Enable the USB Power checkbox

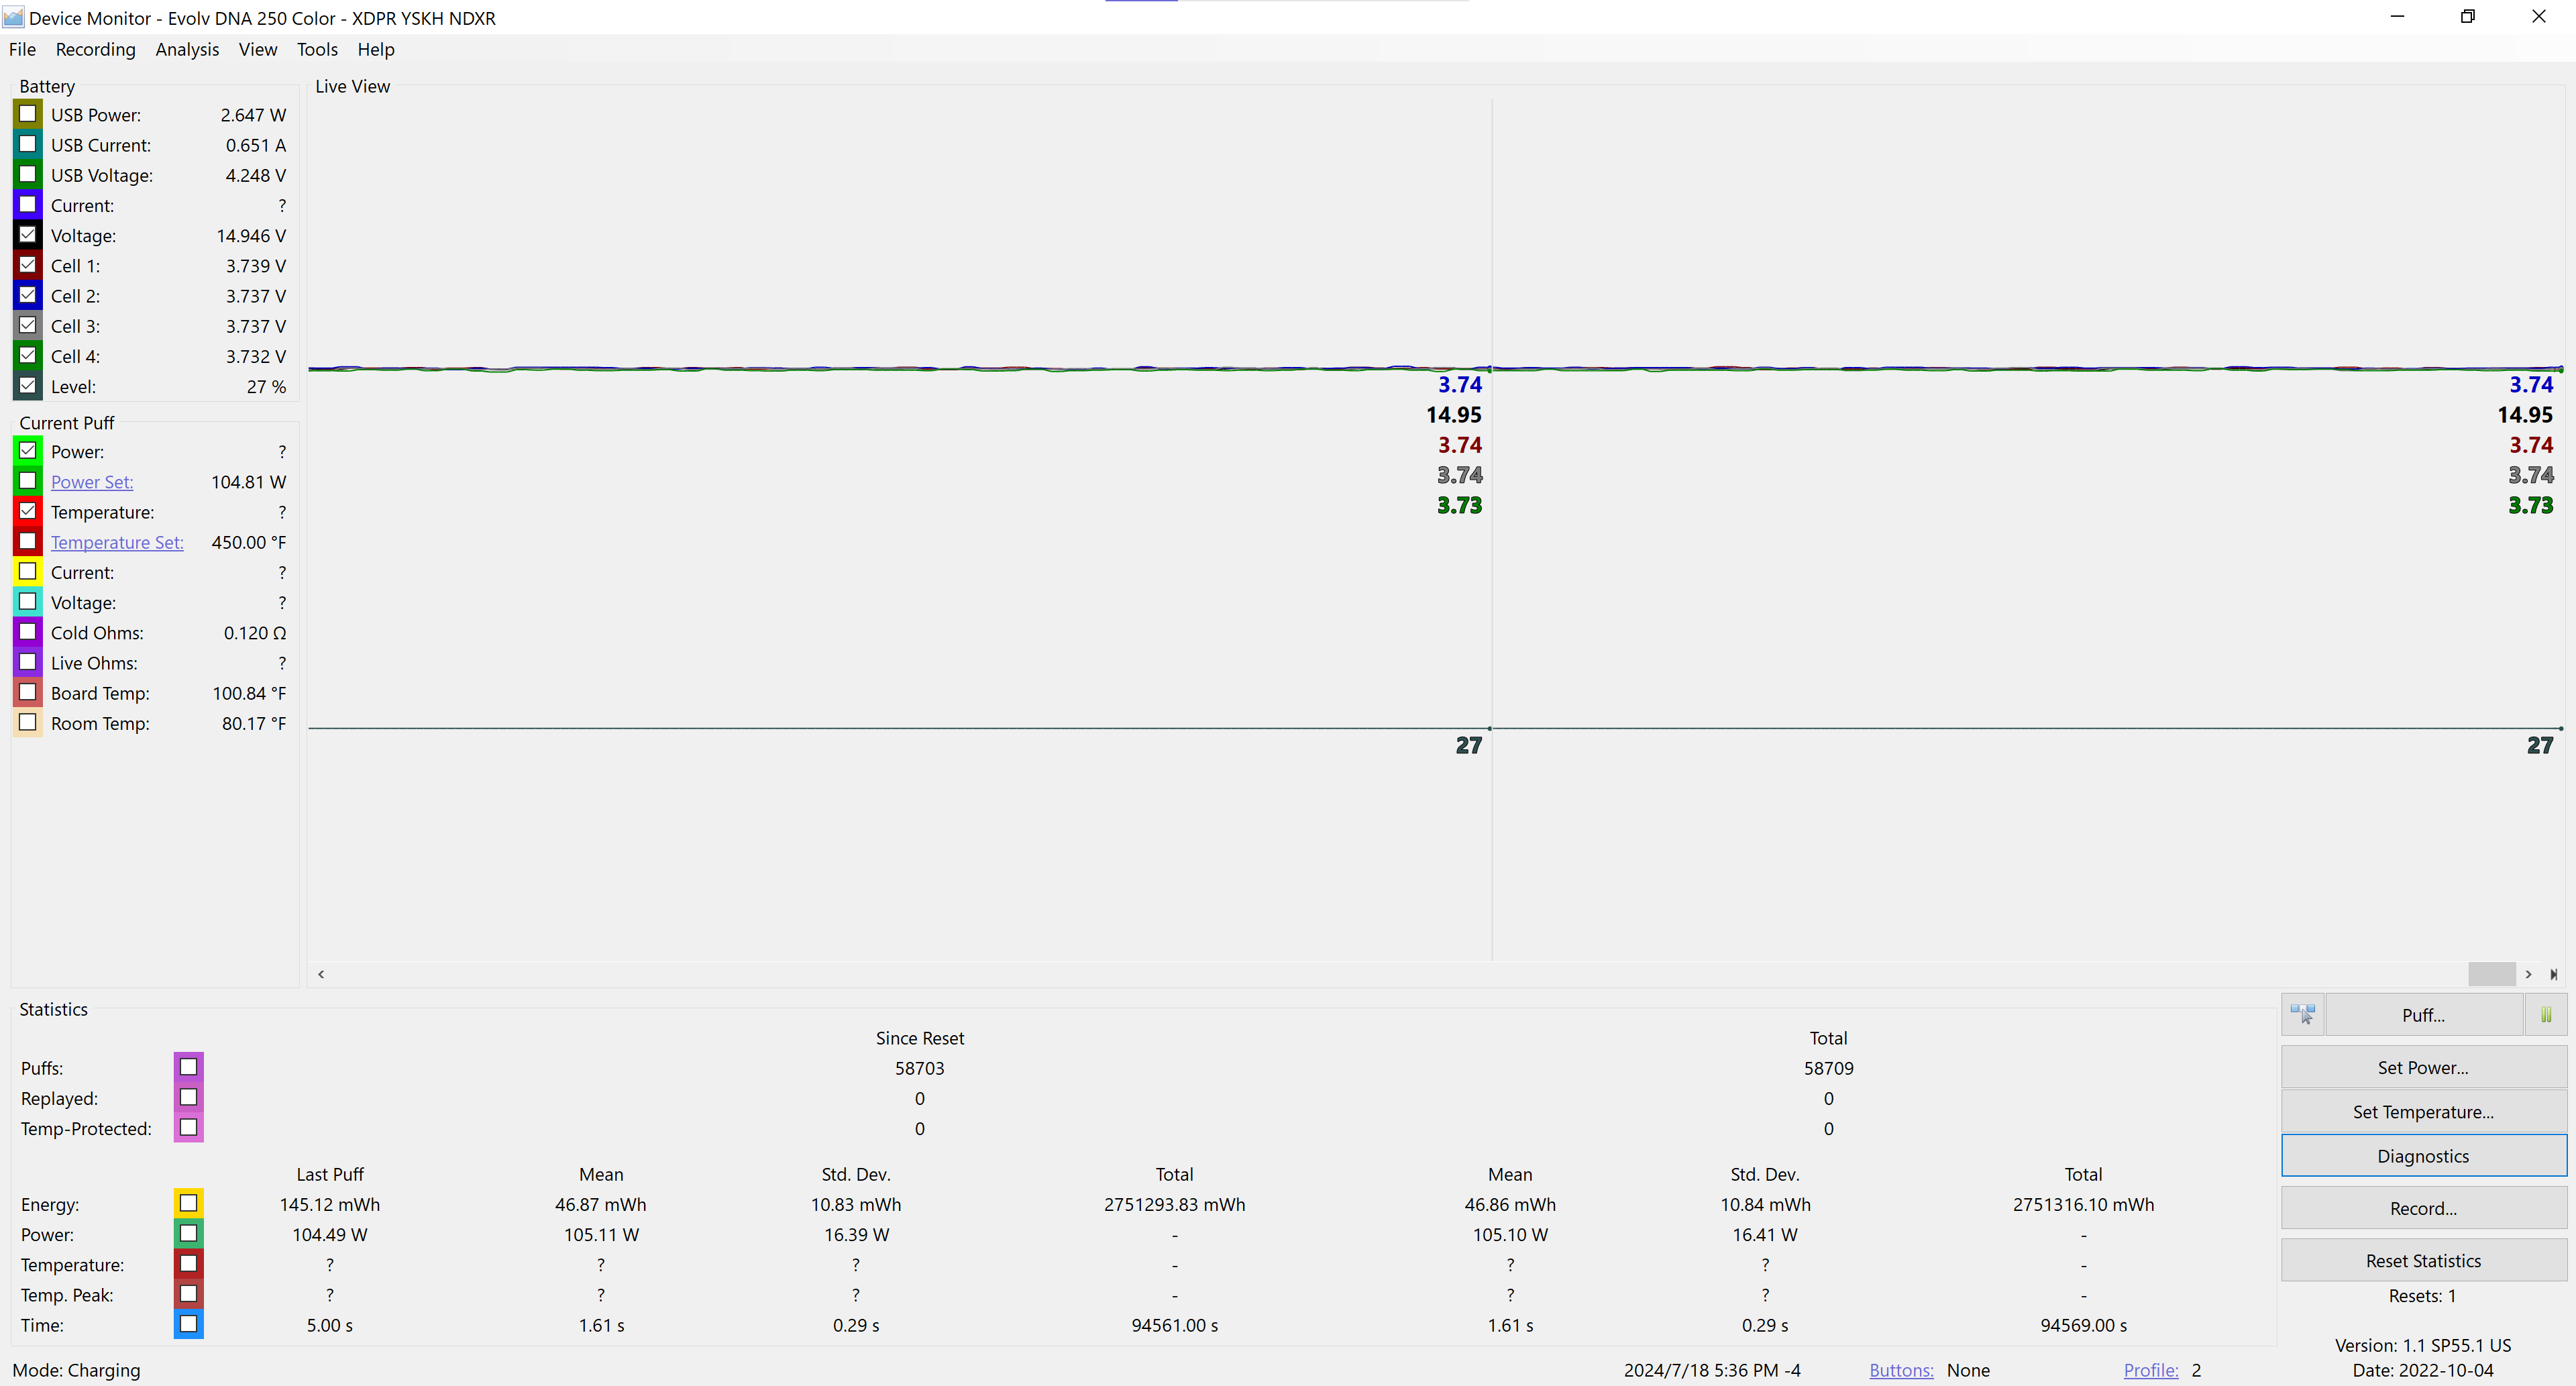(x=28, y=114)
